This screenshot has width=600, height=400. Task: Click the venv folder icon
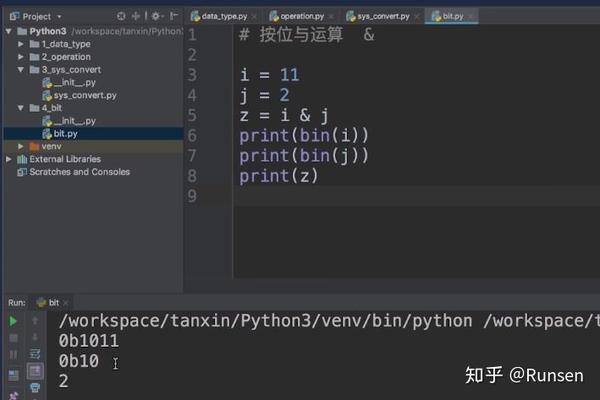pos(34,146)
